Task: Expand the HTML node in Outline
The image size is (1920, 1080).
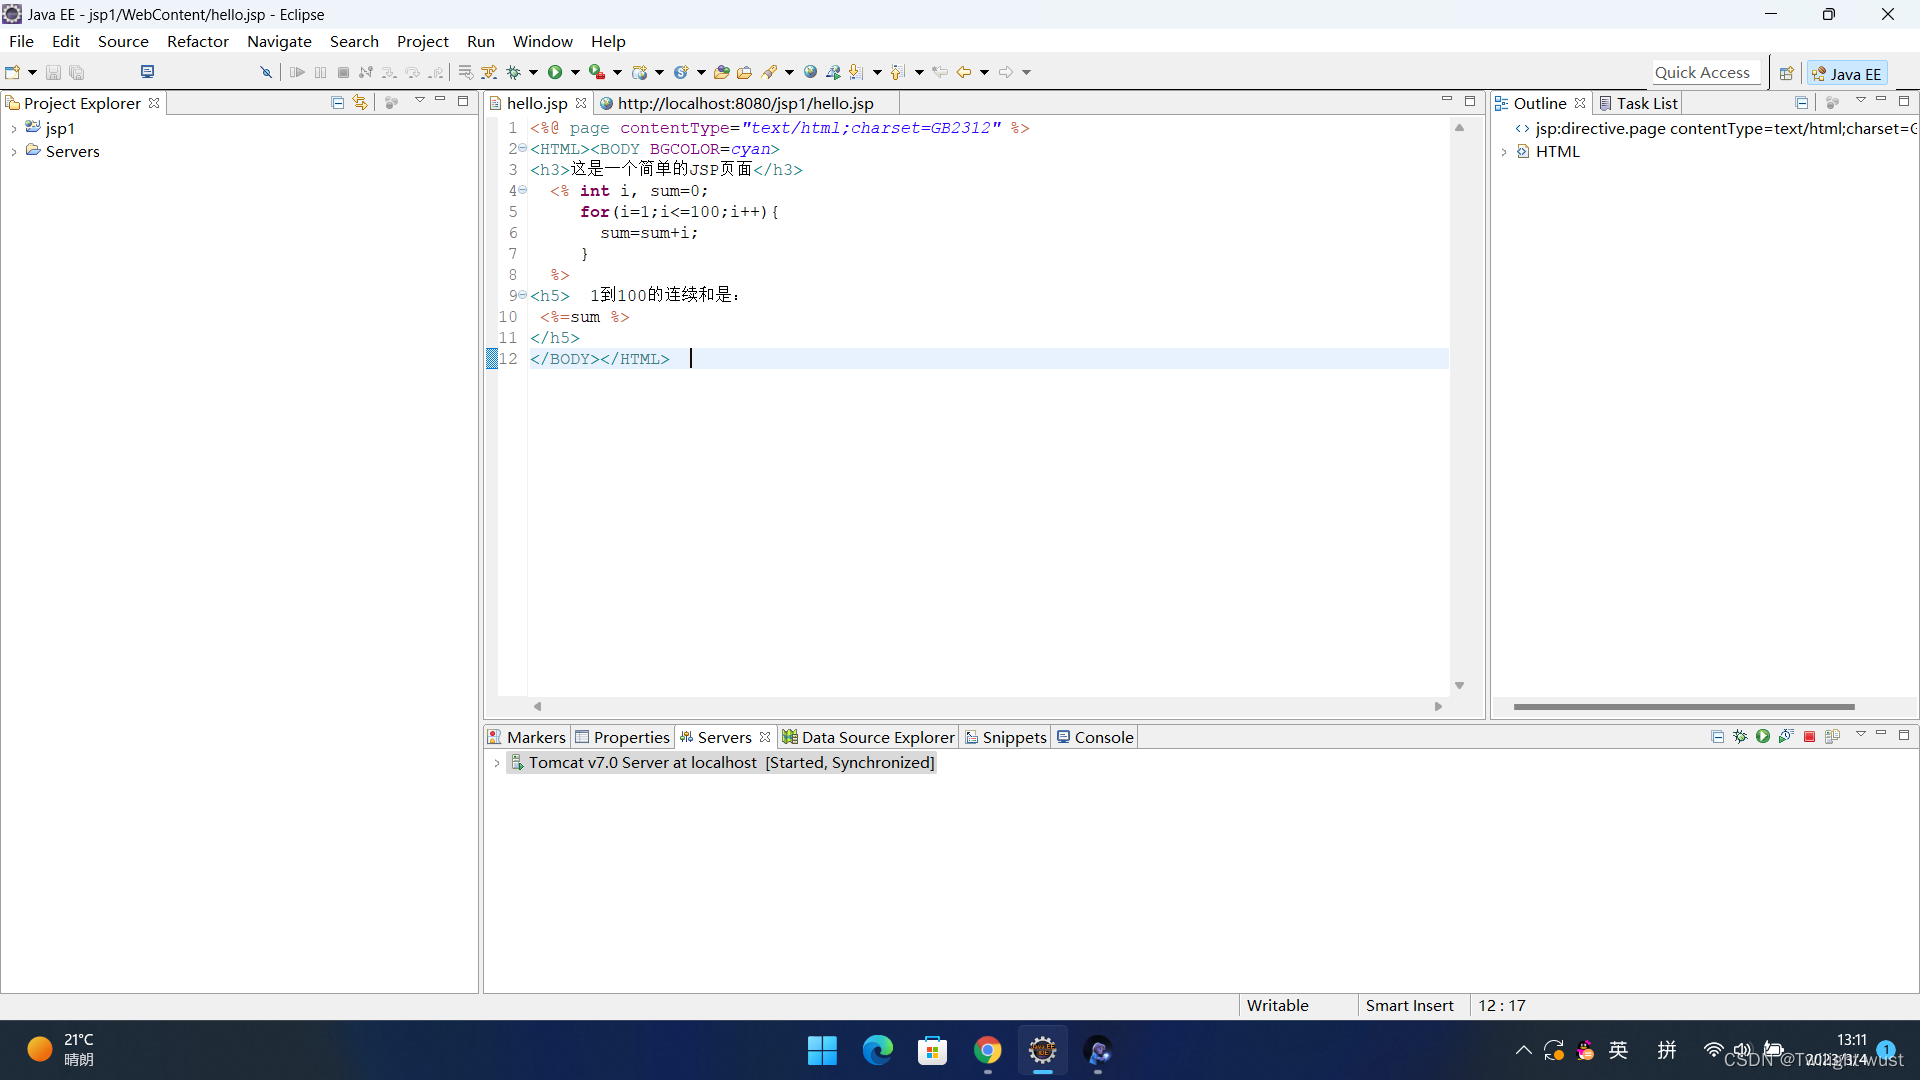Action: click(1504, 152)
